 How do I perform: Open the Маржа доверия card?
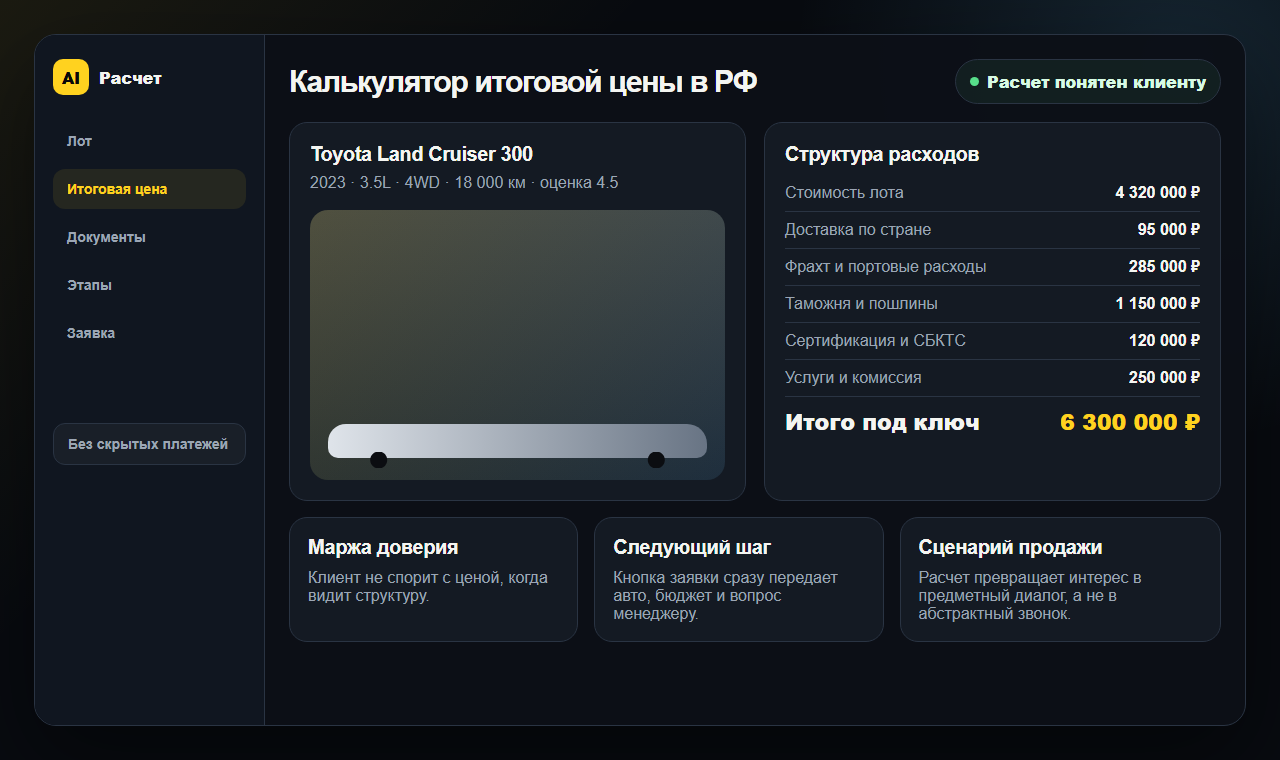pos(433,579)
